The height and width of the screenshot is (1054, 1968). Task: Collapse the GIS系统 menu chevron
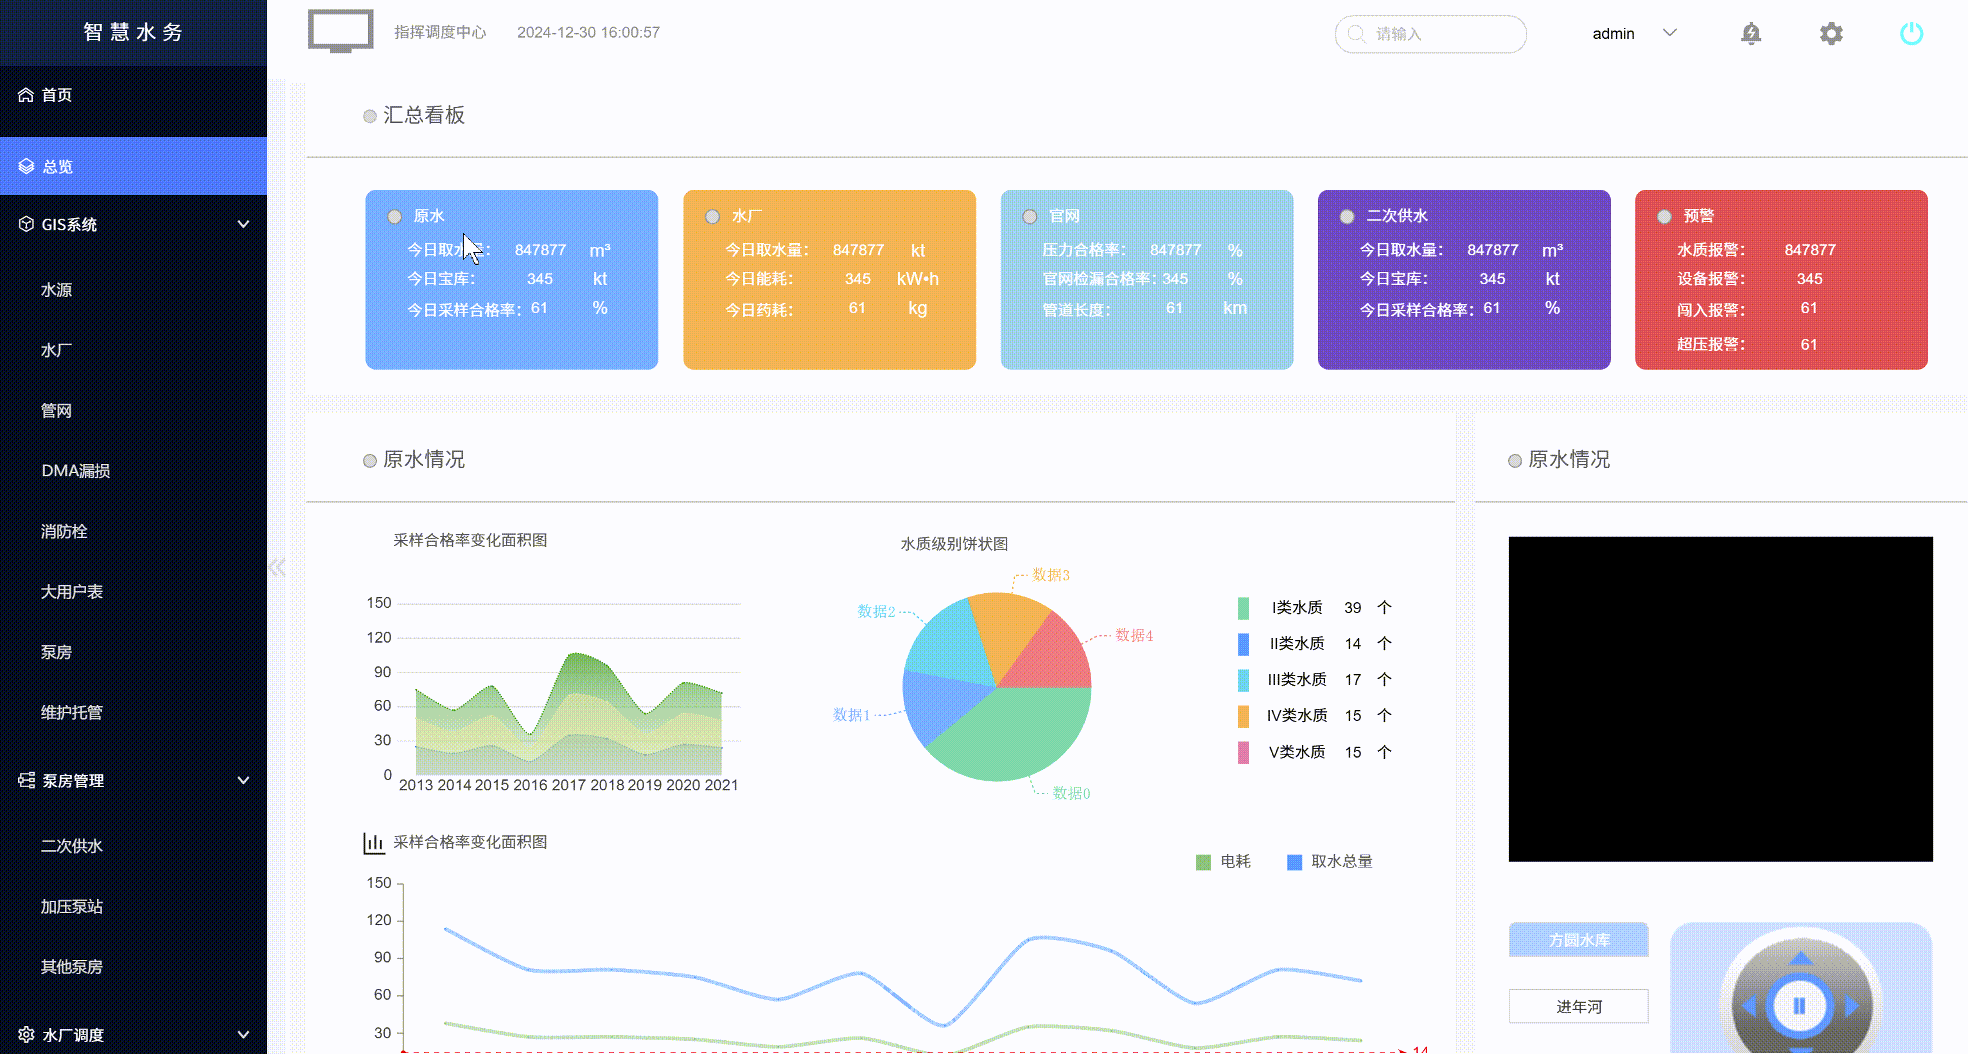coord(243,224)
